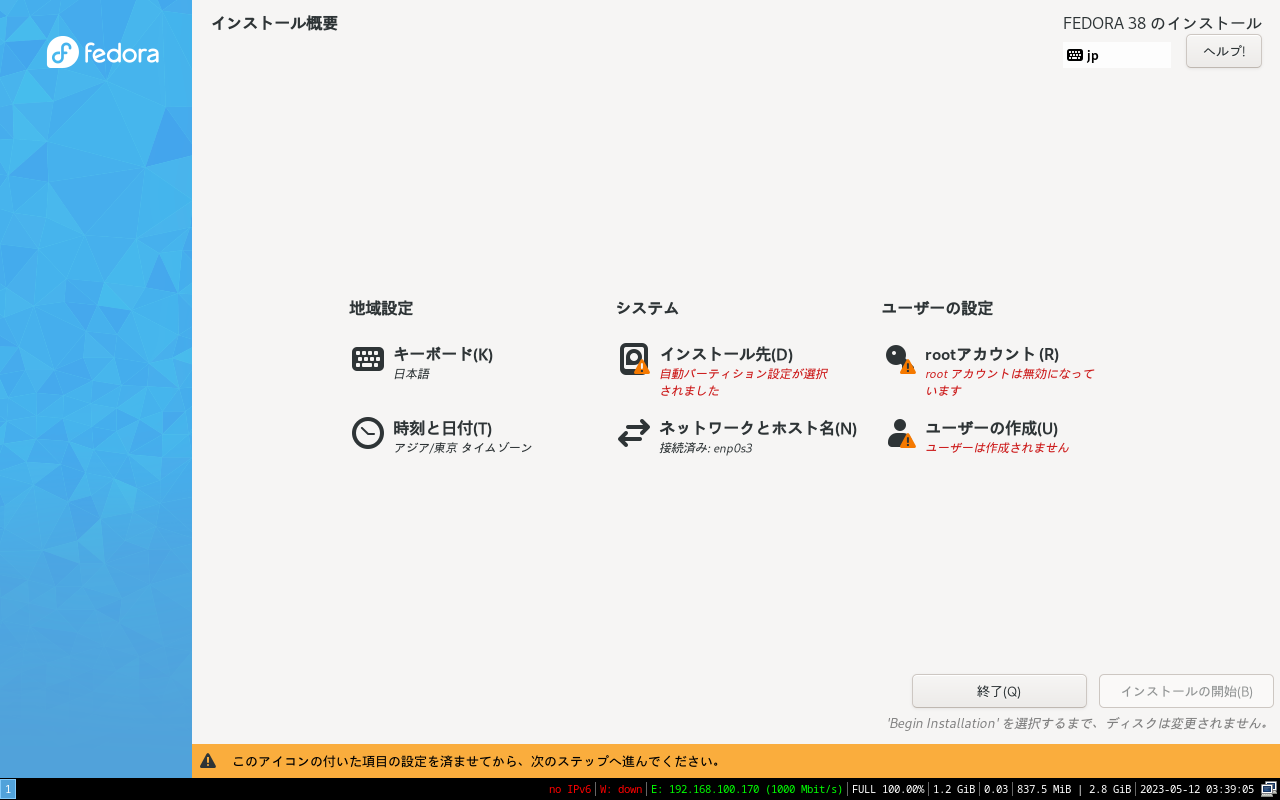Click the 'Begin Installation' hint text
Image resolution: width=1280 pixels, height=800 pixels.
(x=1079, y=723)
